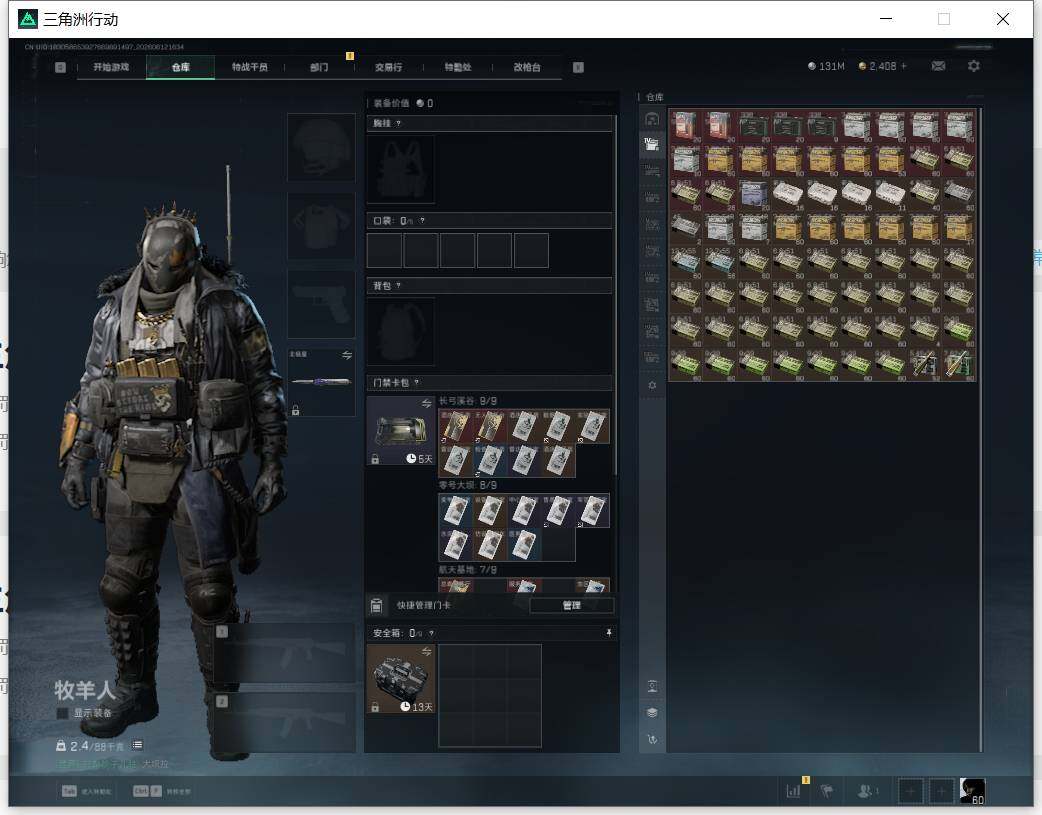Click the Tab key hint button
1042x815 pixels.
(69, 791)
